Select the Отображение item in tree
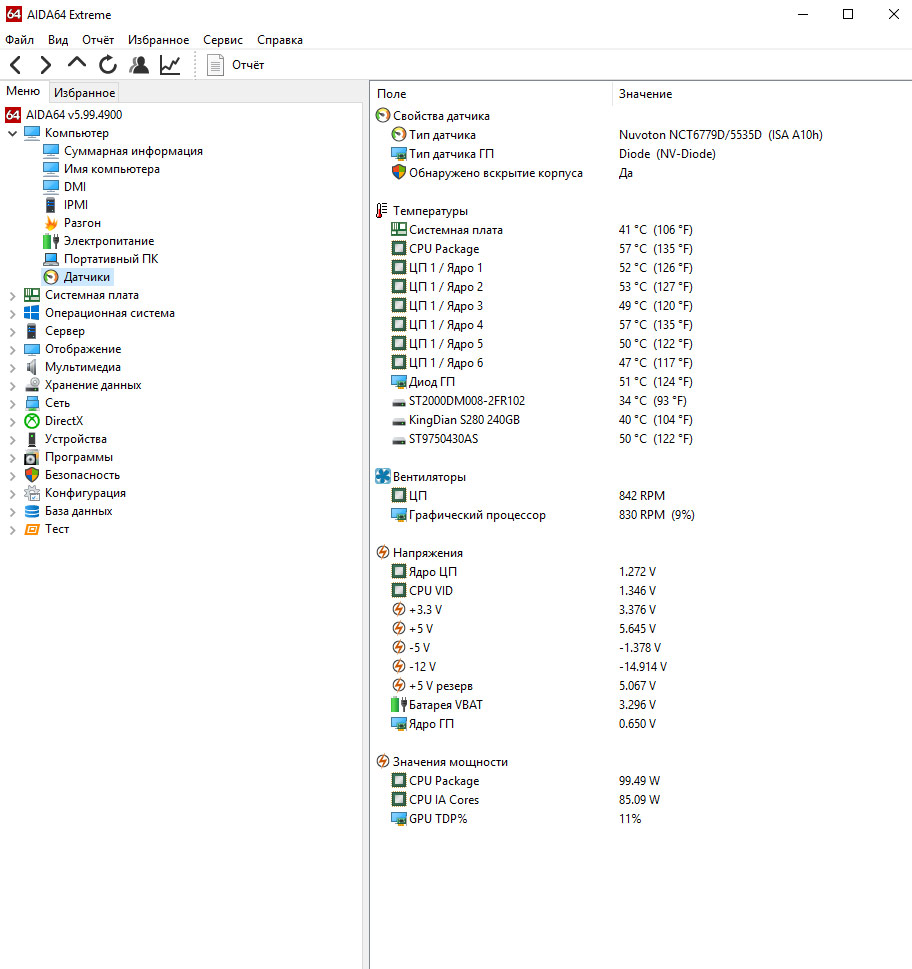This screenshot has height=969, width=912. [83, 349]
